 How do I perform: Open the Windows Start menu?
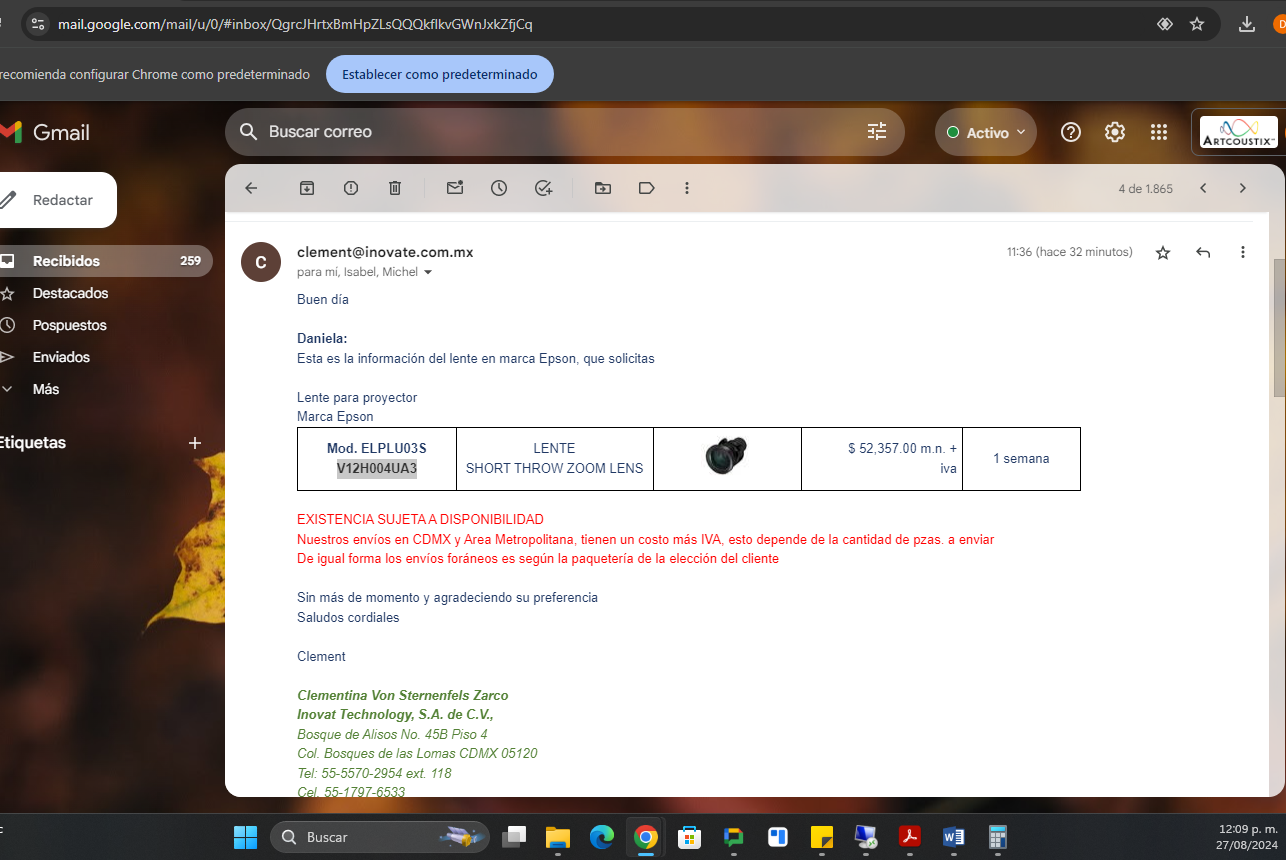[245, 837]
